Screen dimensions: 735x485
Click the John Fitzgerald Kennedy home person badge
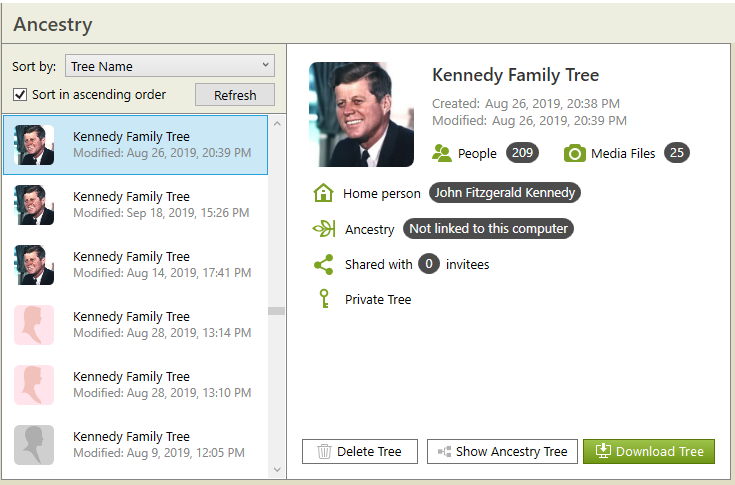[505, 193]
